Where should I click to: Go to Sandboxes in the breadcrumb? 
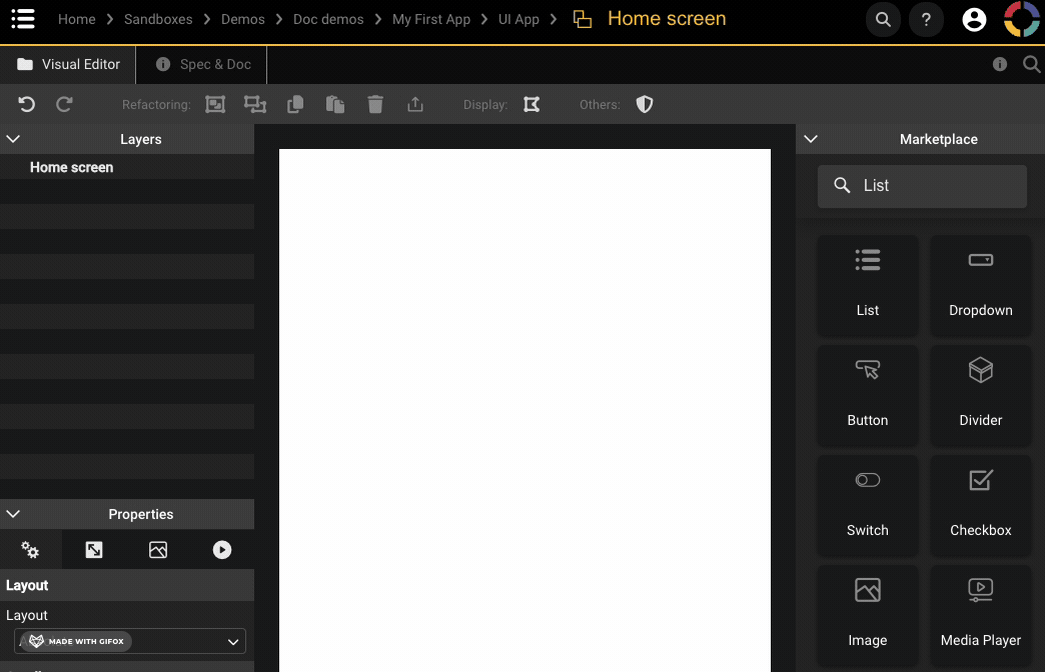click(159, 19)
